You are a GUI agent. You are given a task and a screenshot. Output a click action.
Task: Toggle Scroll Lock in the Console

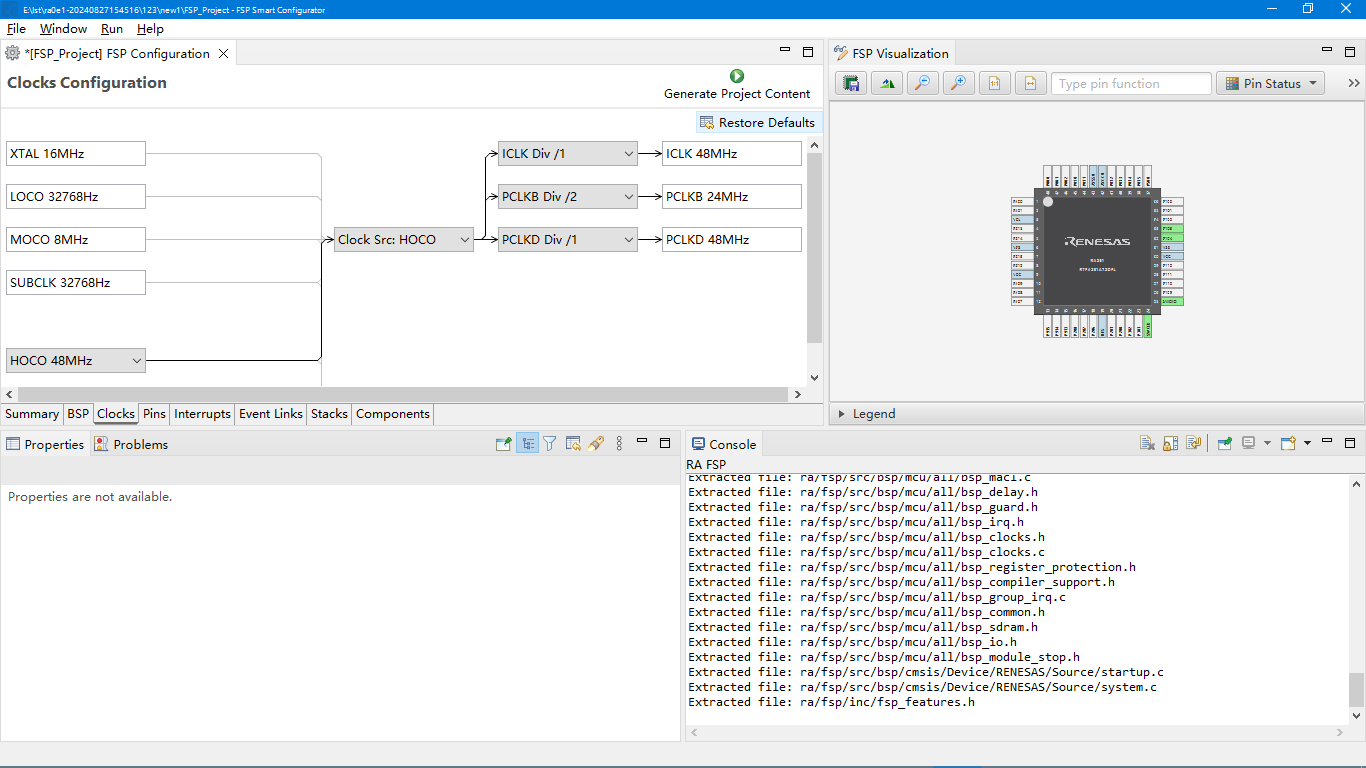point(1170,444)
